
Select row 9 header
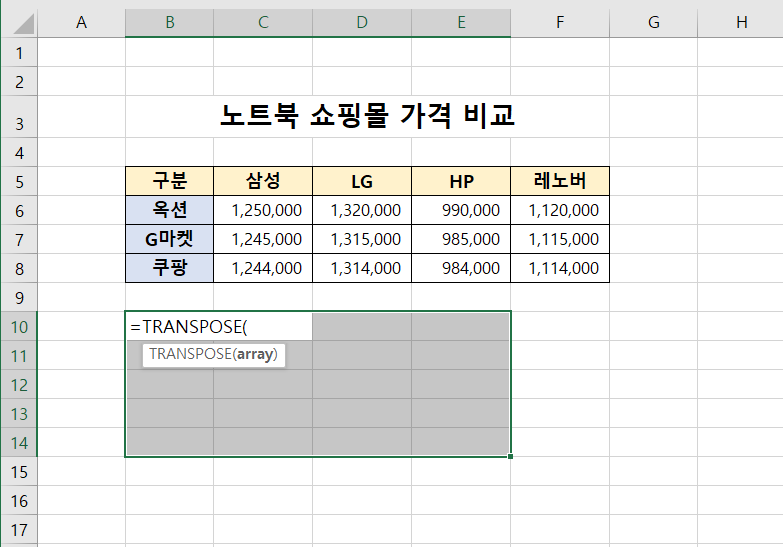pyautogui.click(x=19, y=297)
